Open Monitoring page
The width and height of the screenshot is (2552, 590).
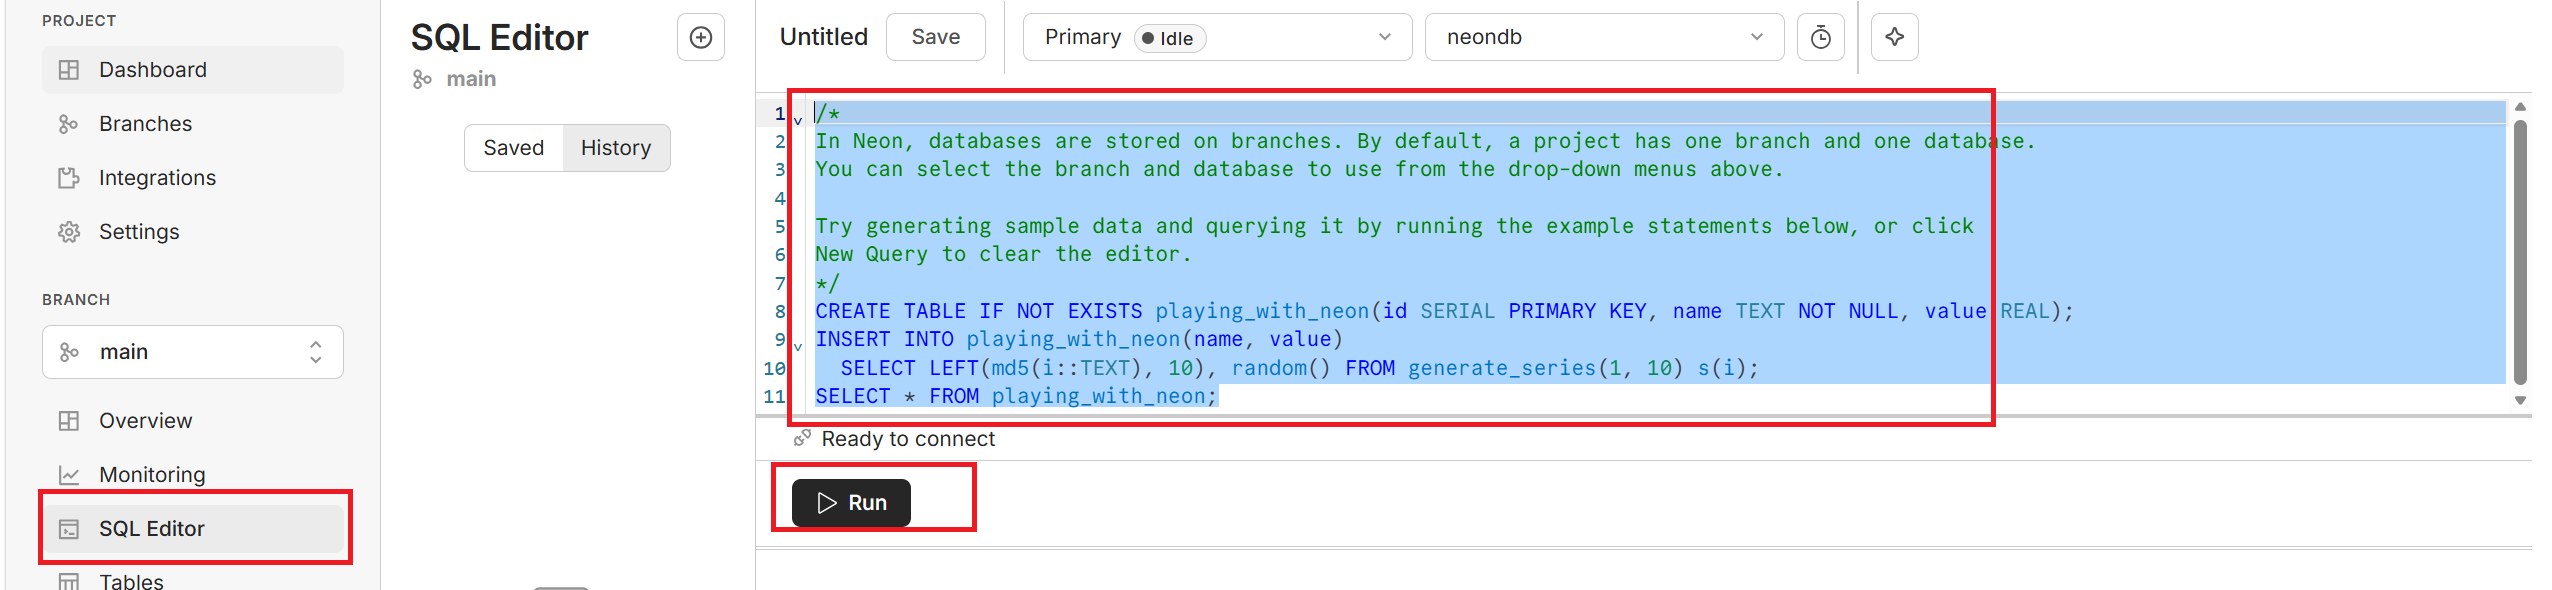click(x=193, y=475)
